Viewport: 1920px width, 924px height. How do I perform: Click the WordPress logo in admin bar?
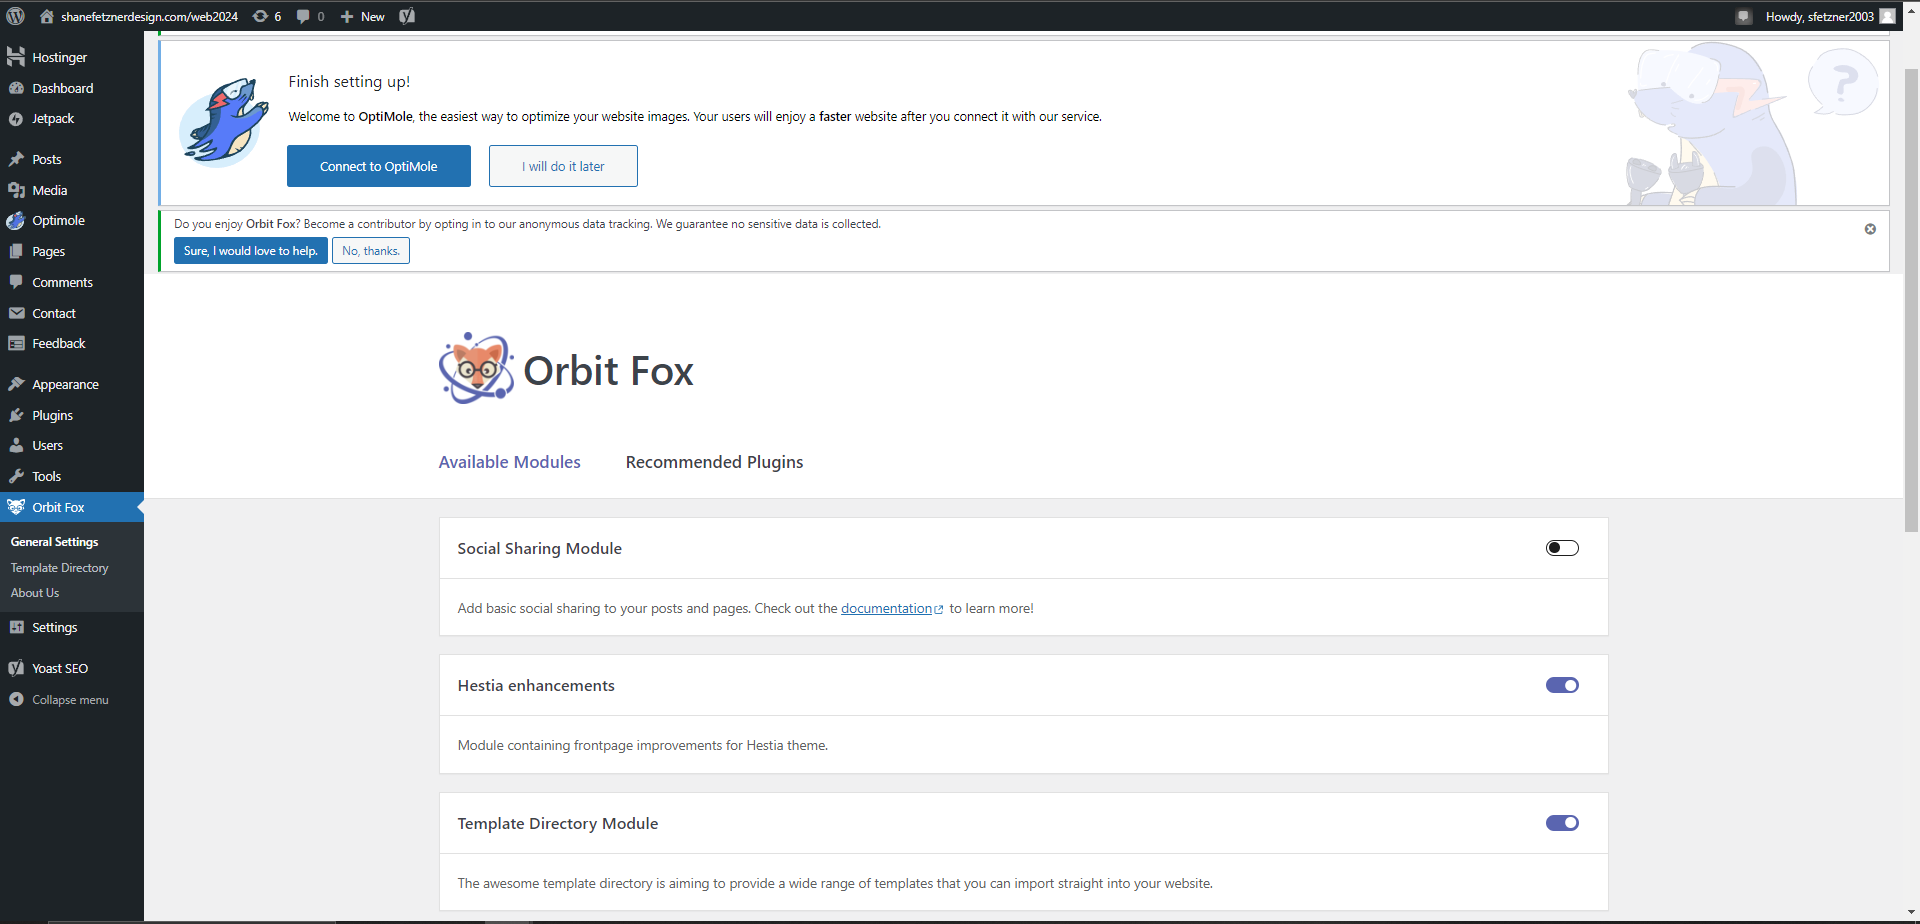point(15,16)
